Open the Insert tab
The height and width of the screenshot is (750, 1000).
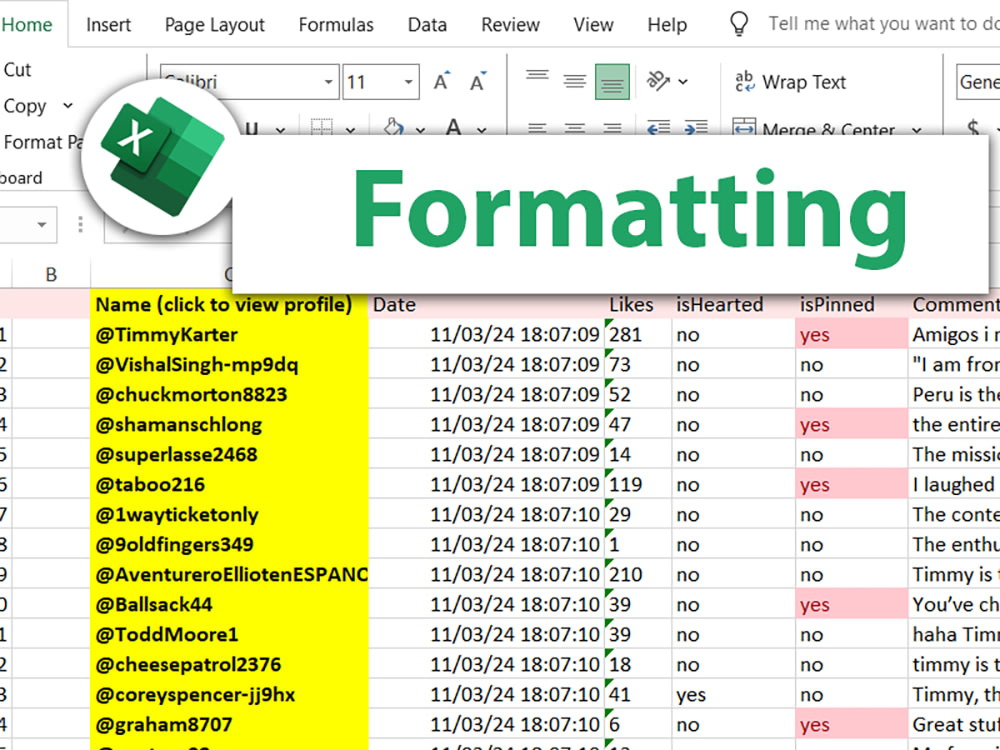pyautogui.click(x=108, y=24)
